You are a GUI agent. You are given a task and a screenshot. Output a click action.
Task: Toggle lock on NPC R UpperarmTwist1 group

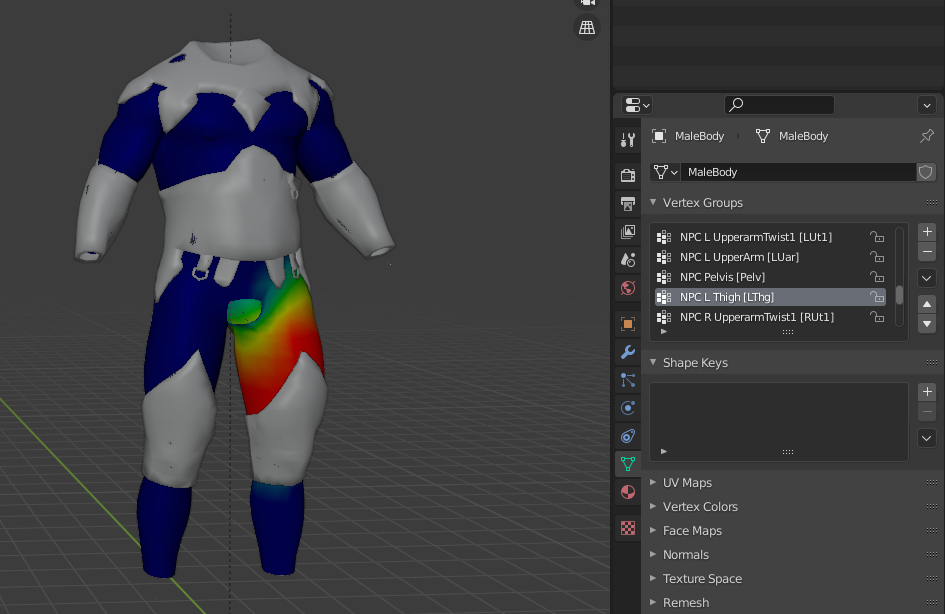click(x=877, y=317)
